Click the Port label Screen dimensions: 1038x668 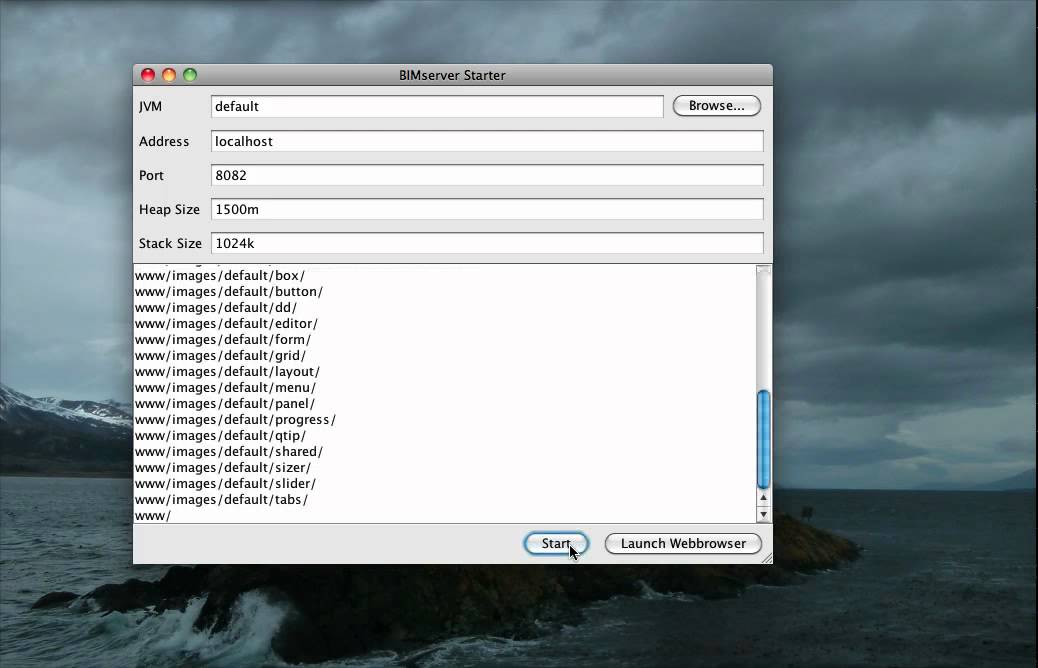(x=151, y=175)
